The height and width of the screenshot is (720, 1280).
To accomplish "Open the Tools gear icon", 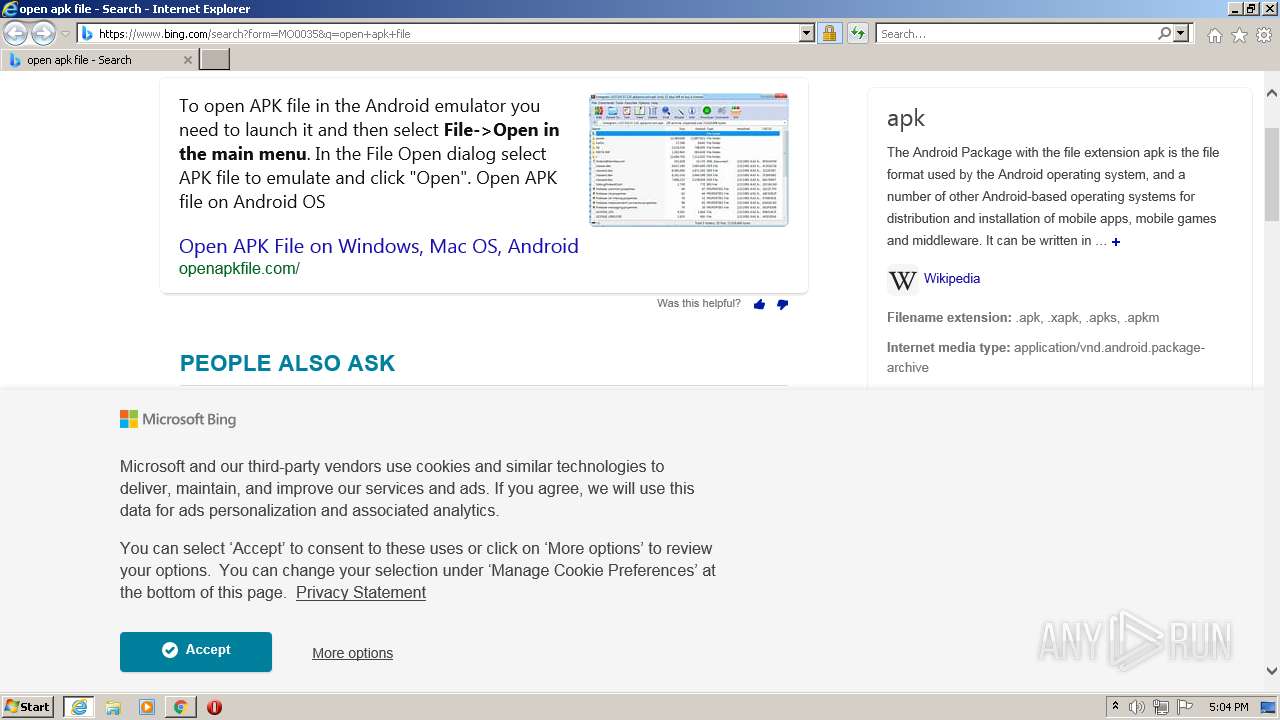I will pyautogui.click(x=1264, y=35).
